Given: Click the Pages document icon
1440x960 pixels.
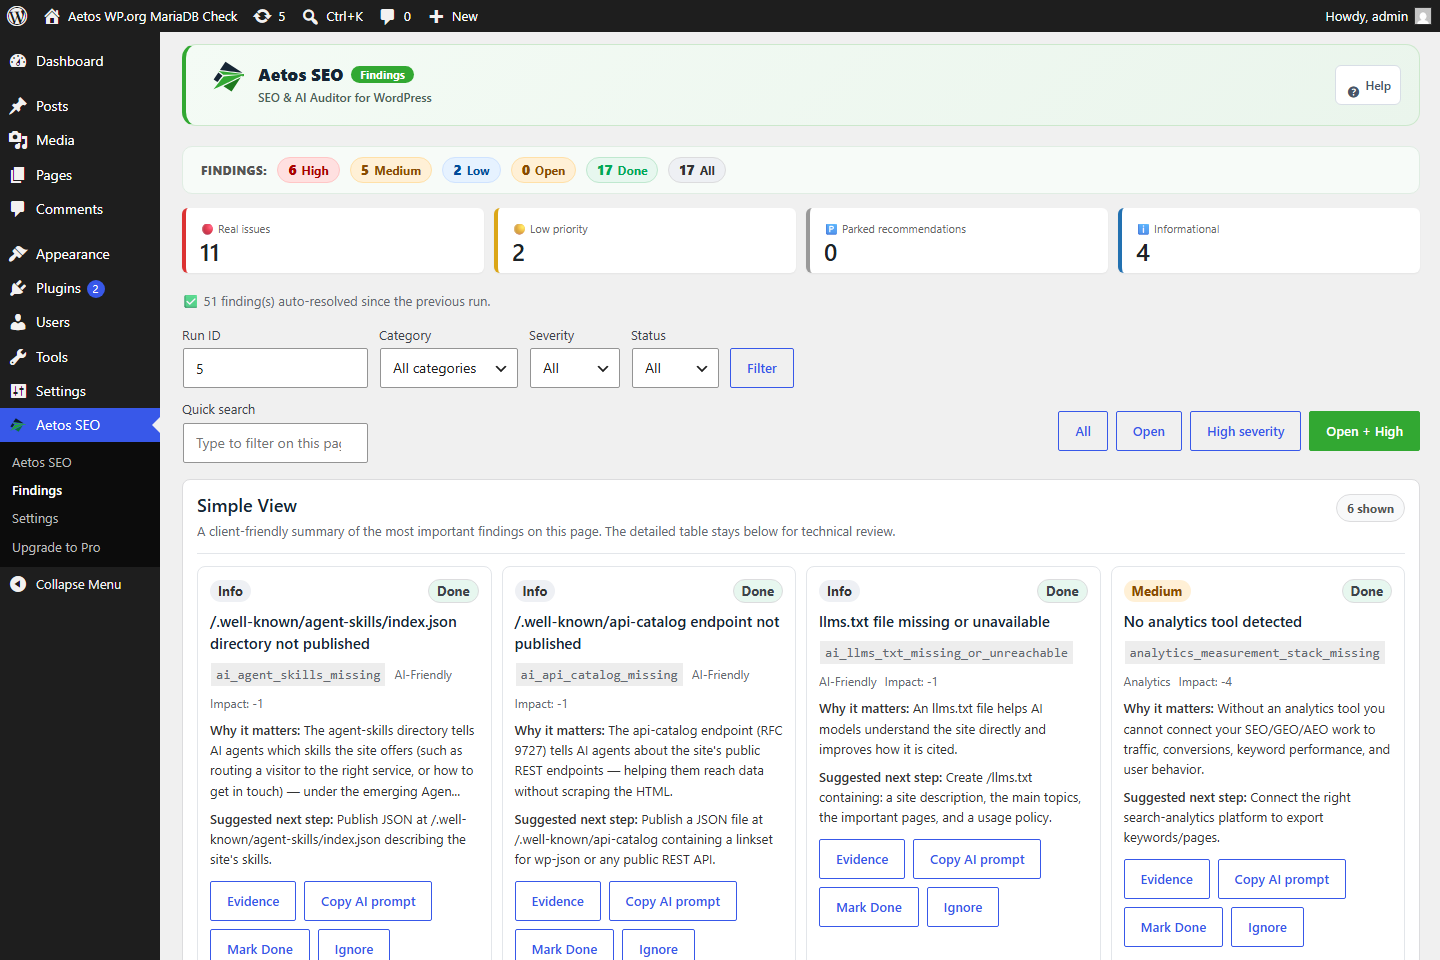Looking at the screenshot, I should tap(18, 175).
